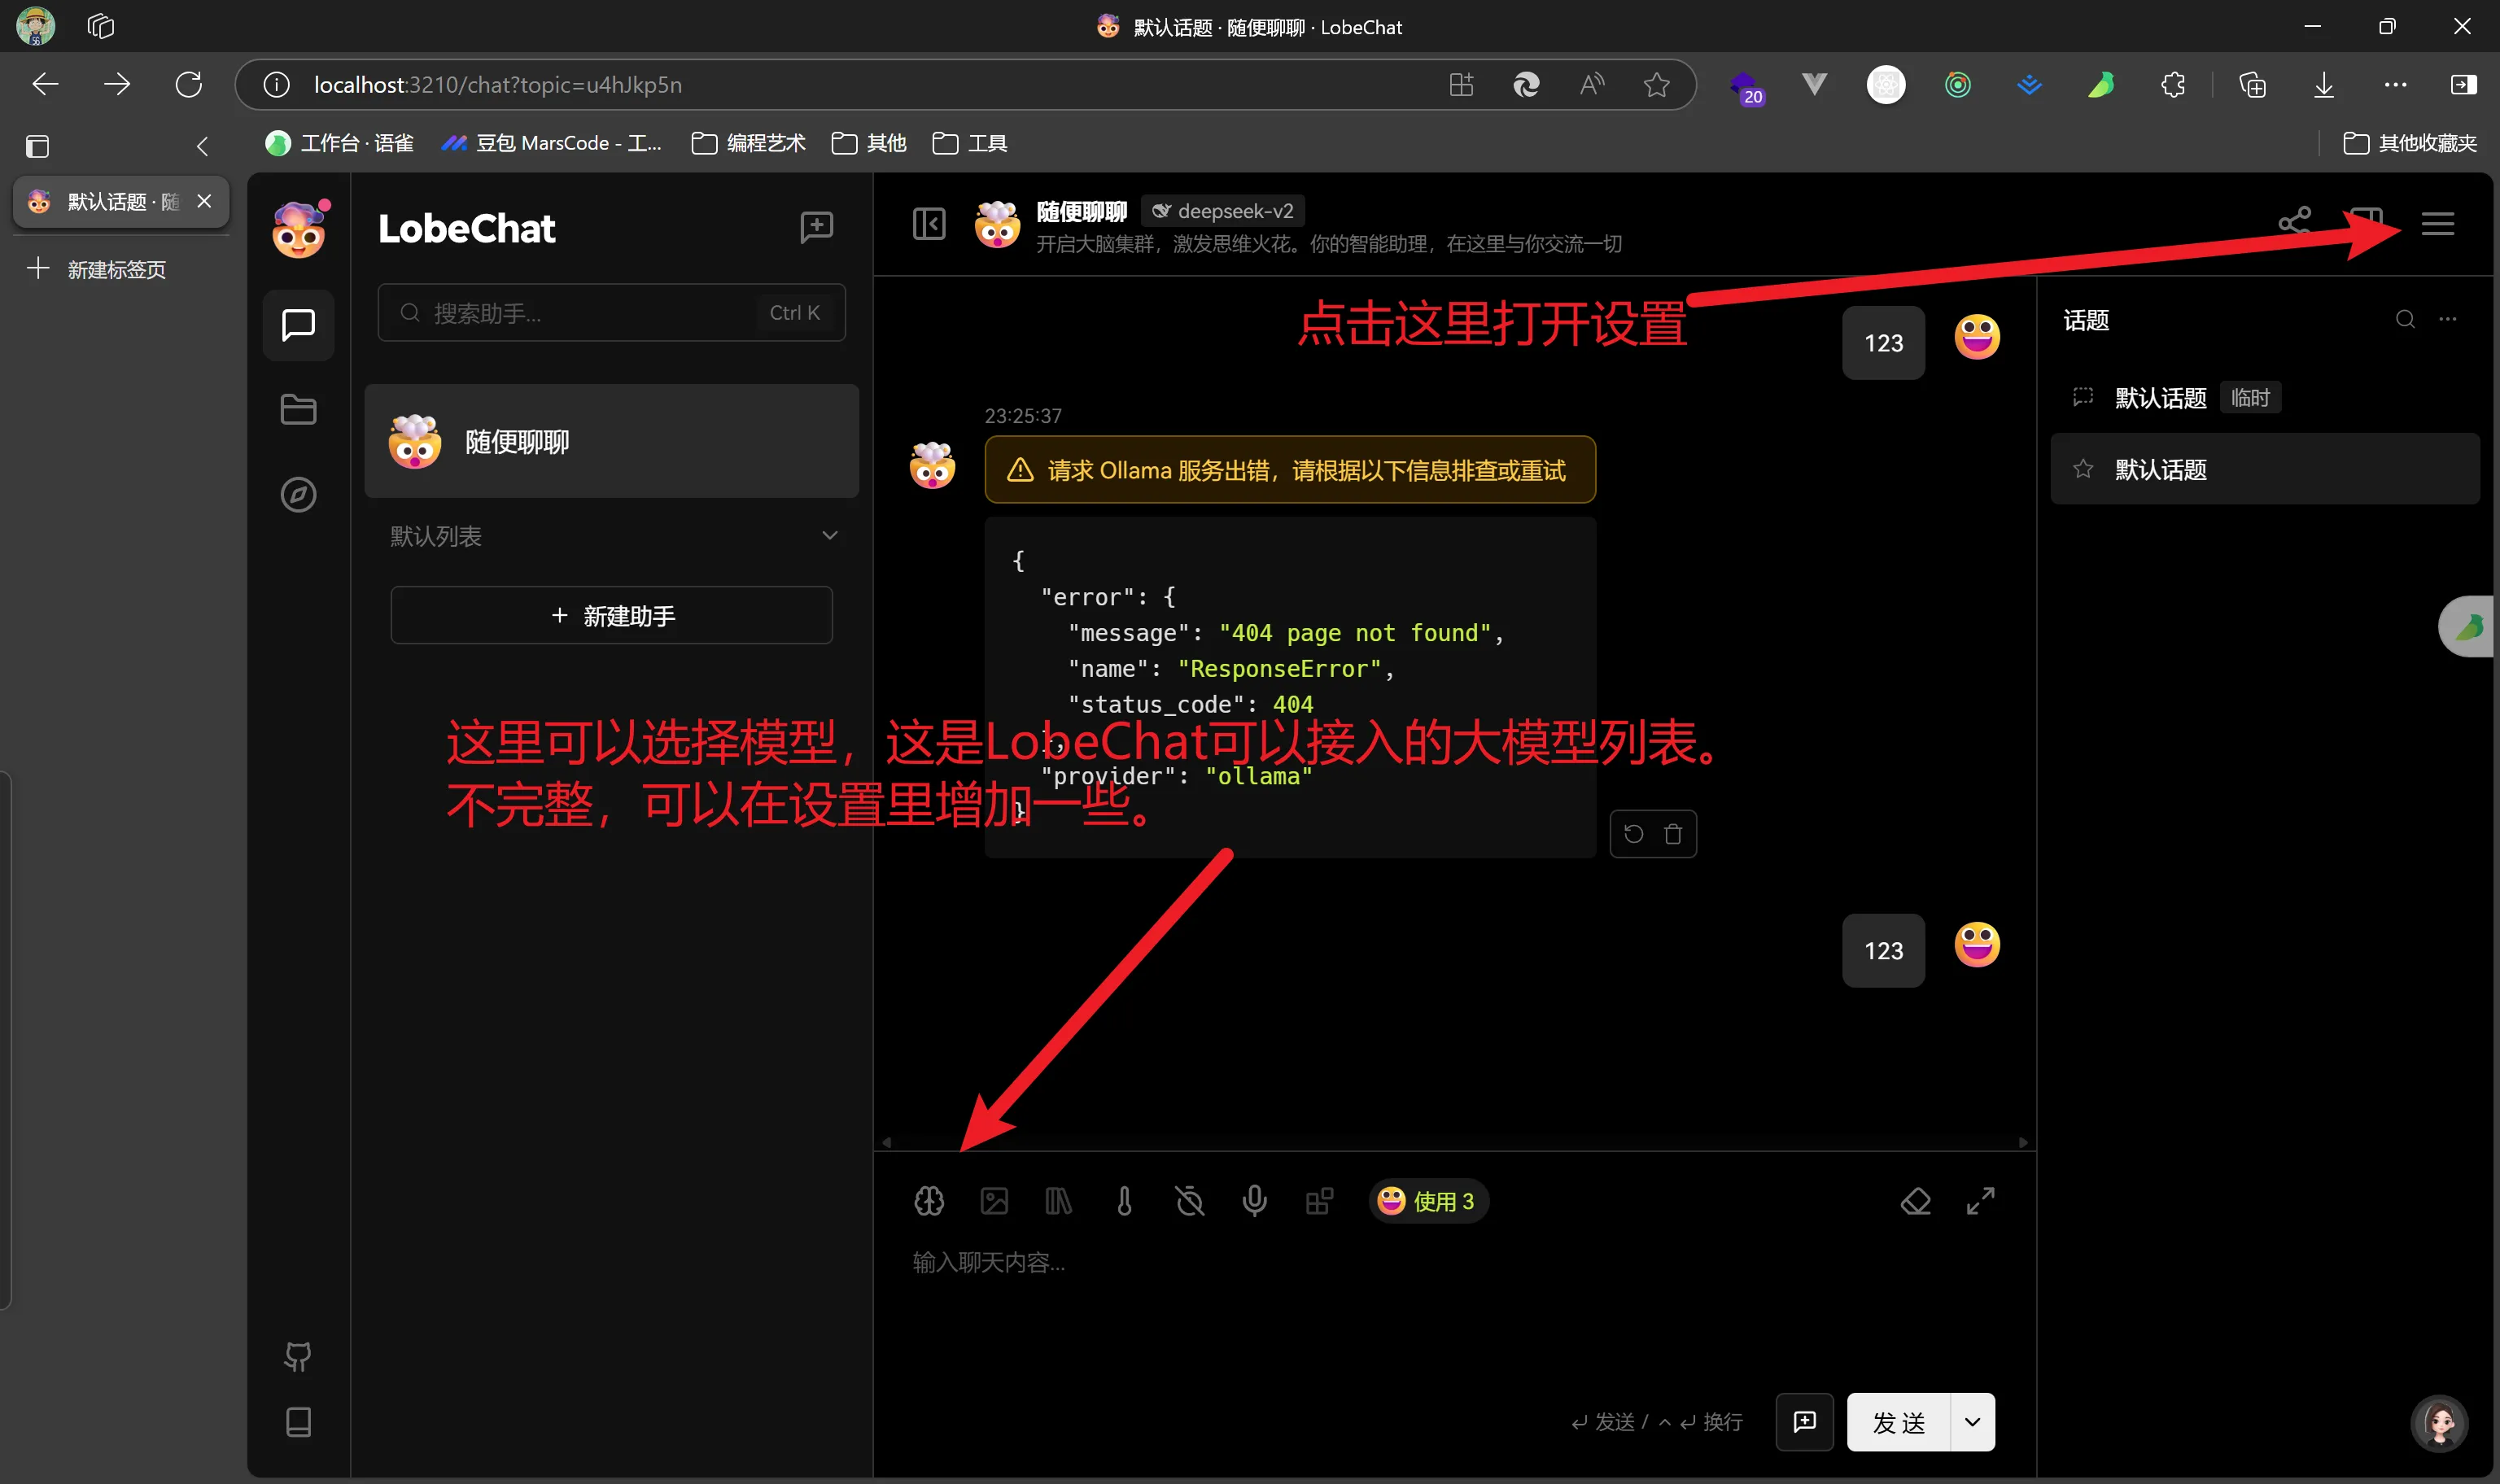Save as new topic button beside send
The width and height of the screenshot is (2500, 1484).
(1804, 1421)
